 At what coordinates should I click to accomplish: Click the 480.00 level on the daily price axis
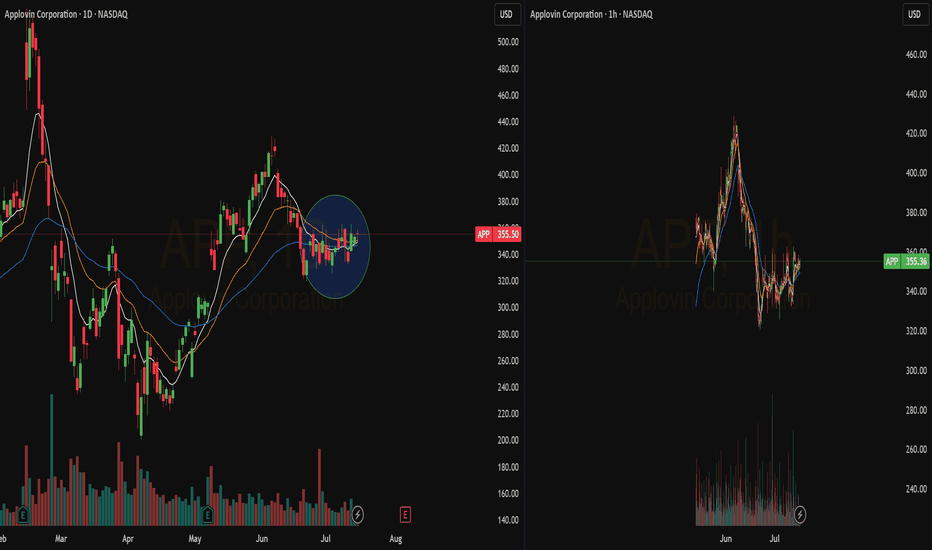[508, 68]
